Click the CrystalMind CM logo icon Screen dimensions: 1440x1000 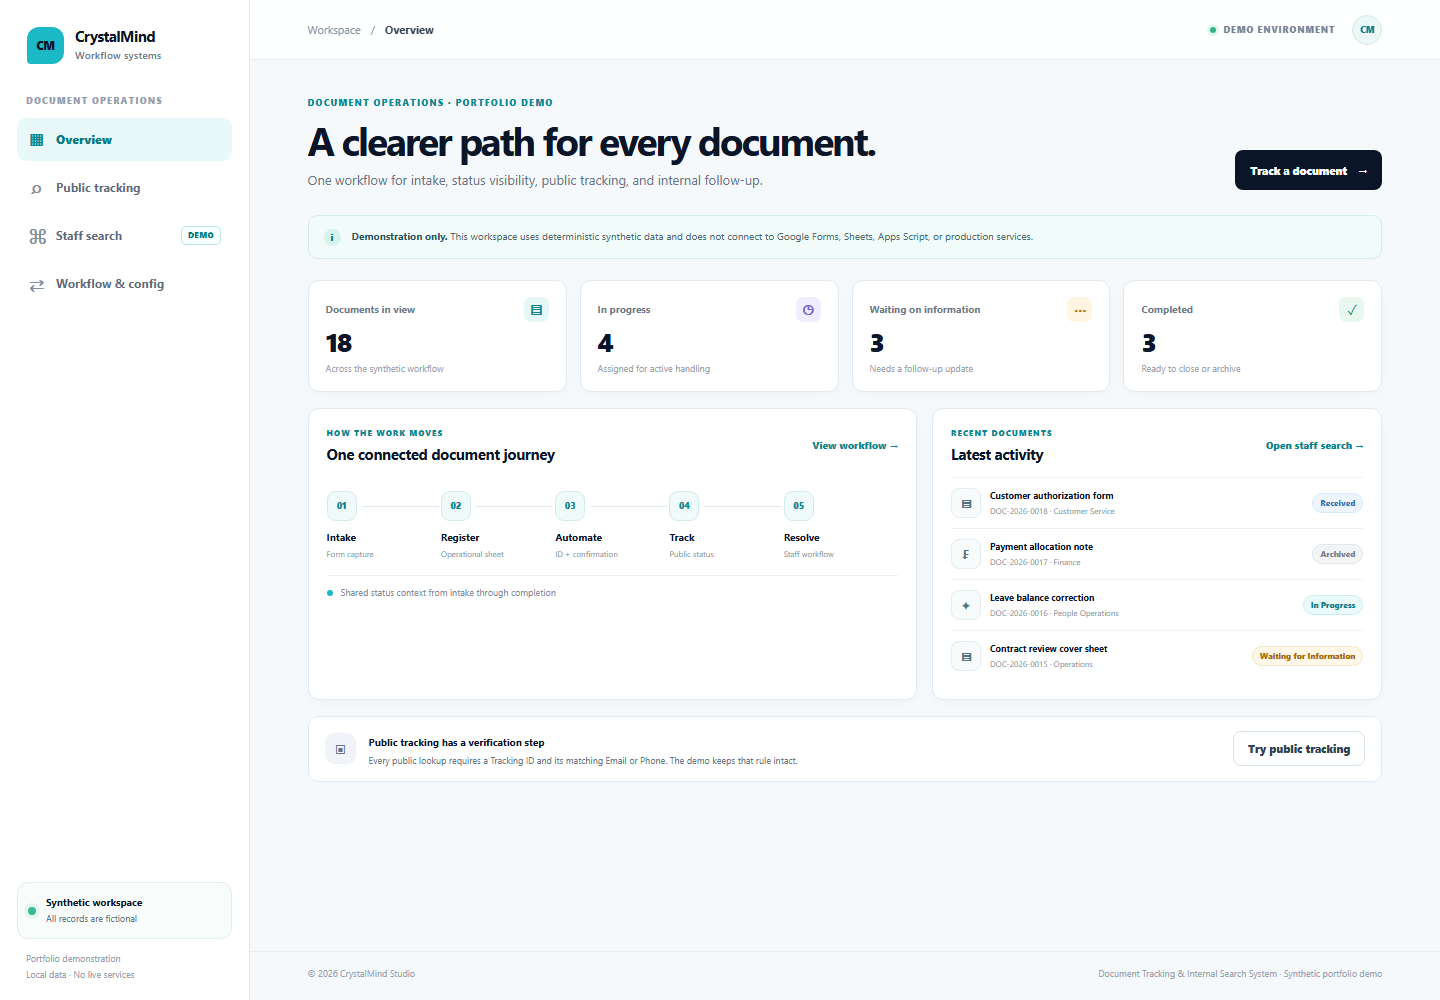45,45
